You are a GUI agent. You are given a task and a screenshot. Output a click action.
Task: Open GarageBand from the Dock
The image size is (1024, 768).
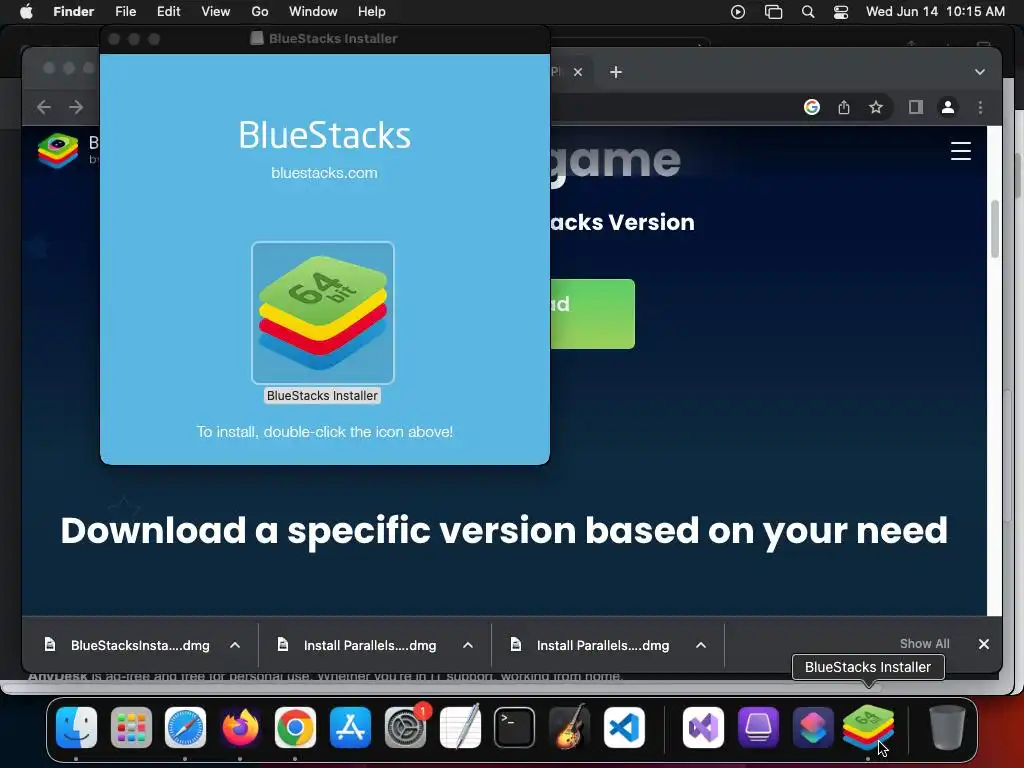569,727
